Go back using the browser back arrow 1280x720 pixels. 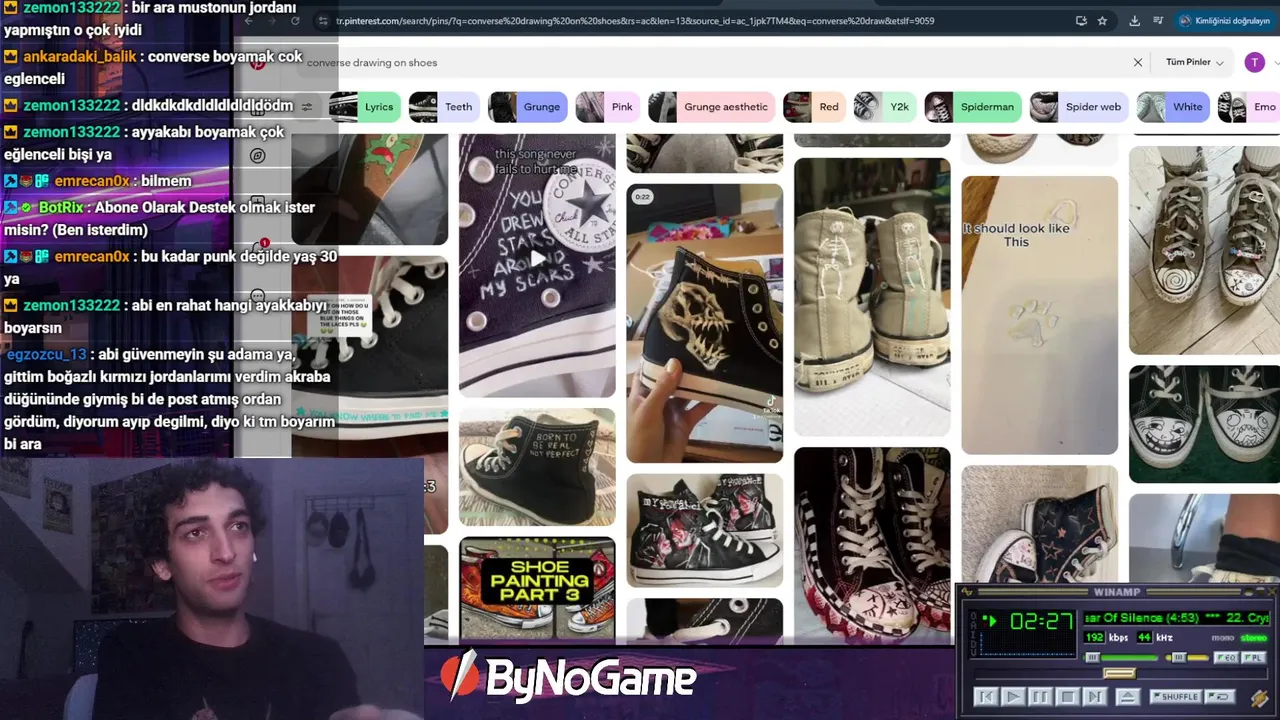(249, 21)
